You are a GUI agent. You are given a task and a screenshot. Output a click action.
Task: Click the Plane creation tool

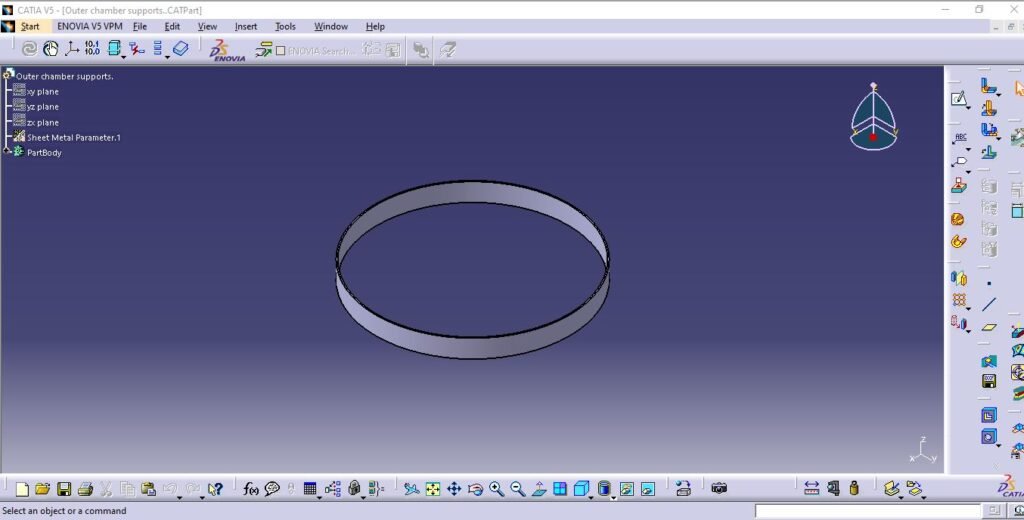pos(989,327)
